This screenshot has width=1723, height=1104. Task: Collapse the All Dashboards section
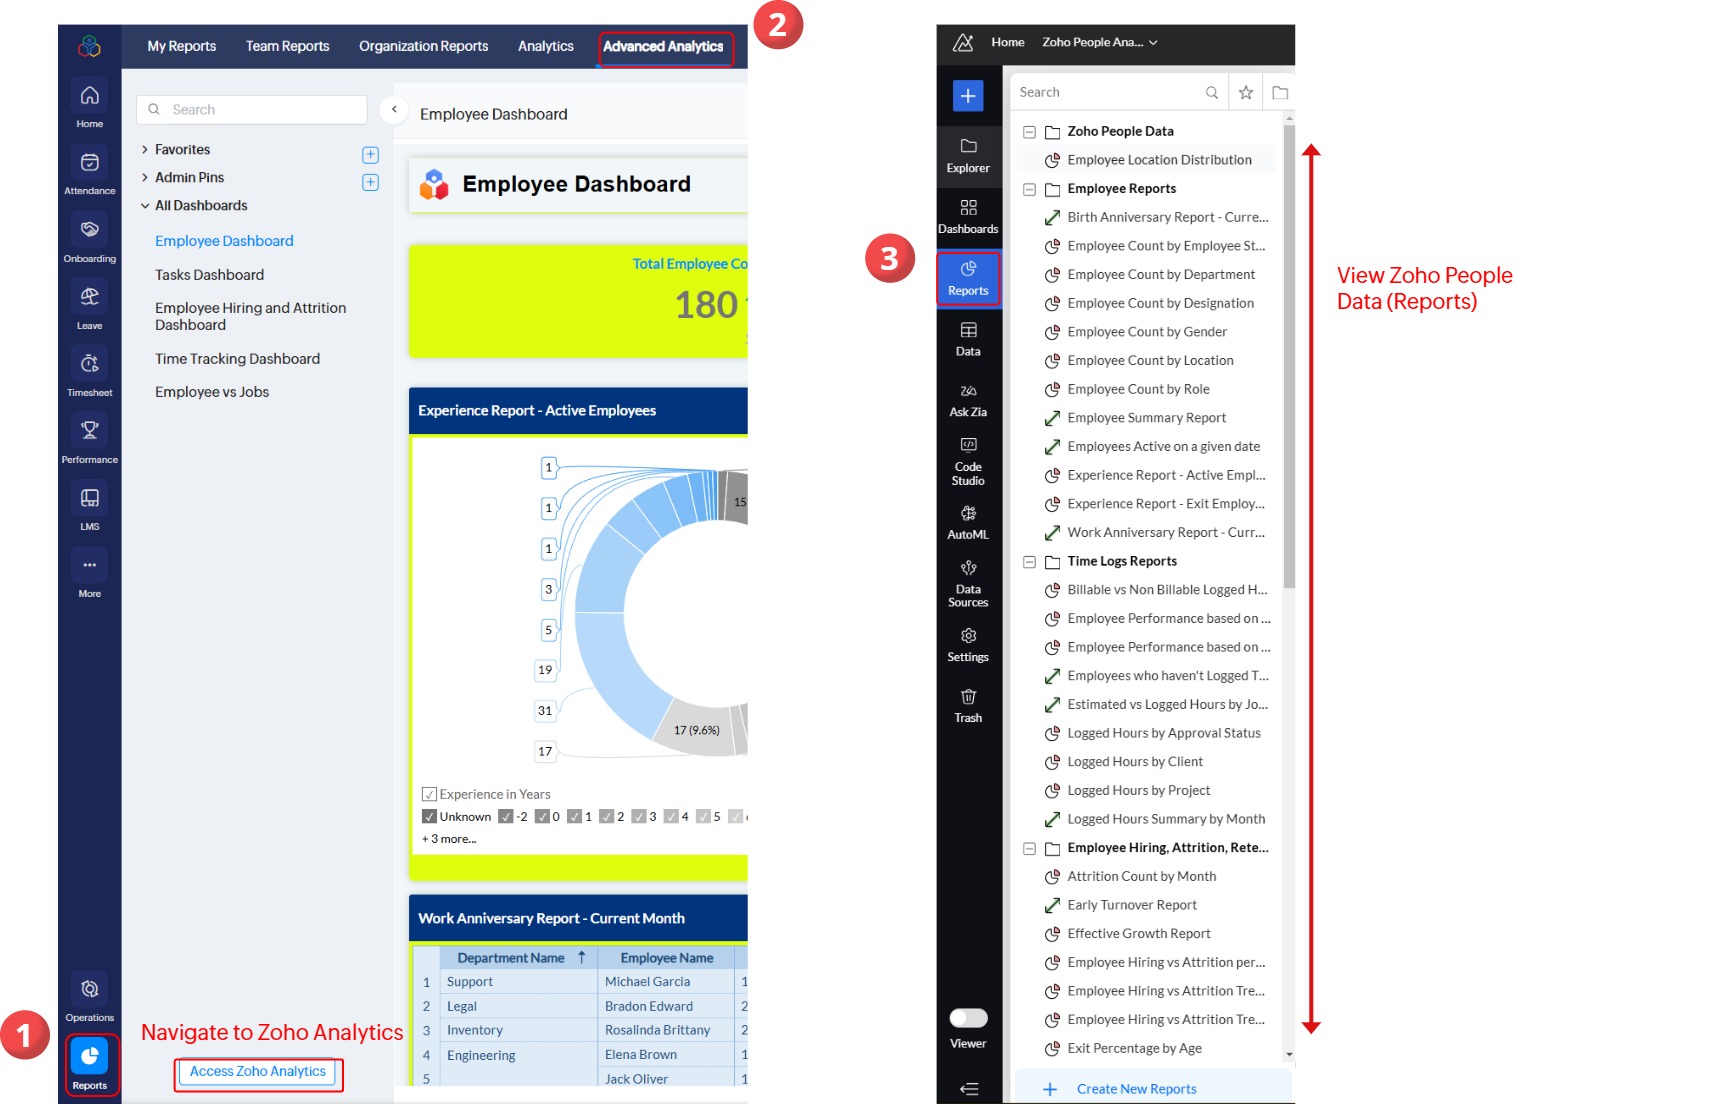(145, 206)
